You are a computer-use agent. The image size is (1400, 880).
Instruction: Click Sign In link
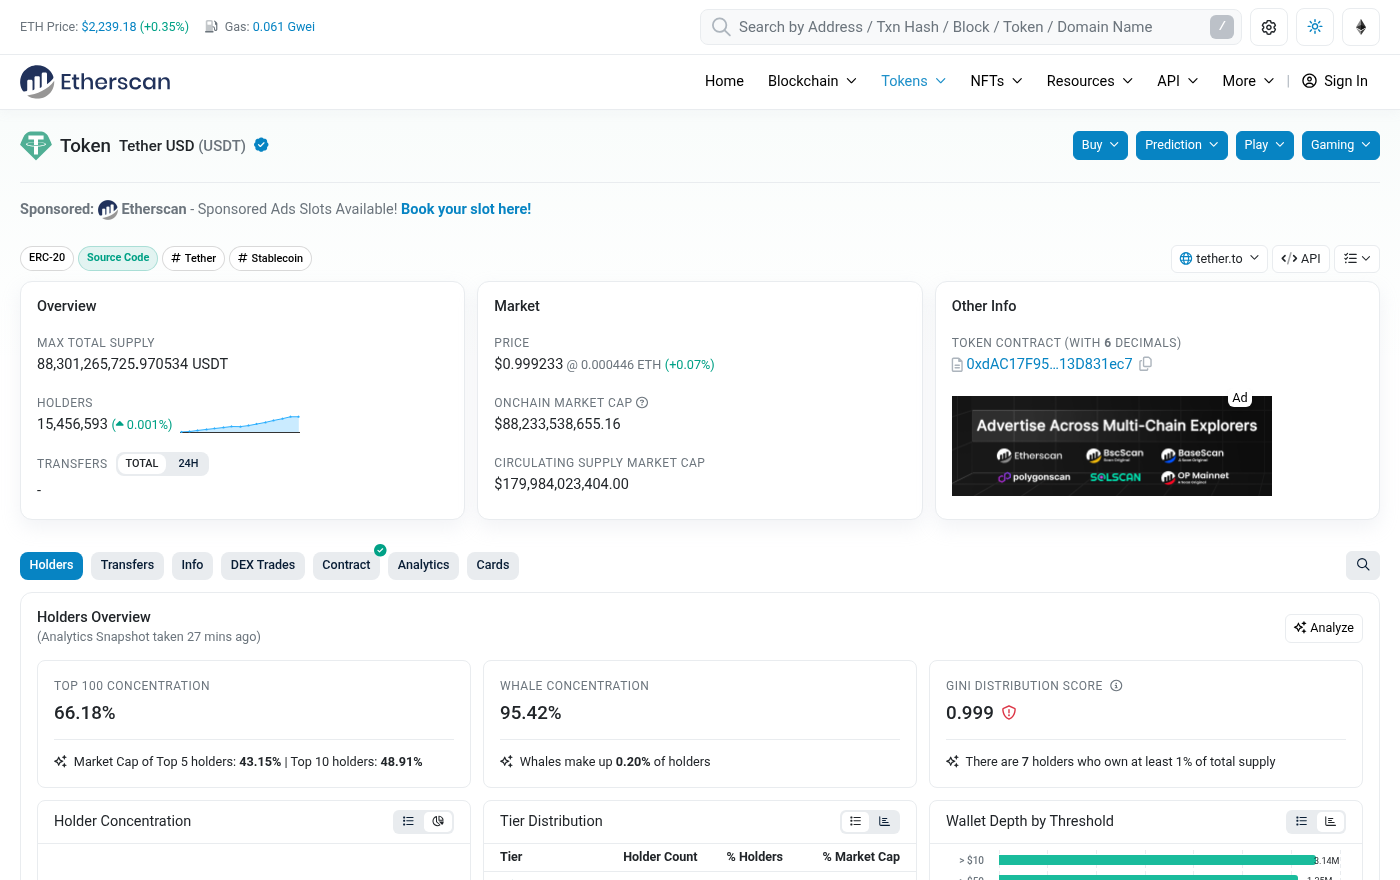click(x=1335, y=81)
